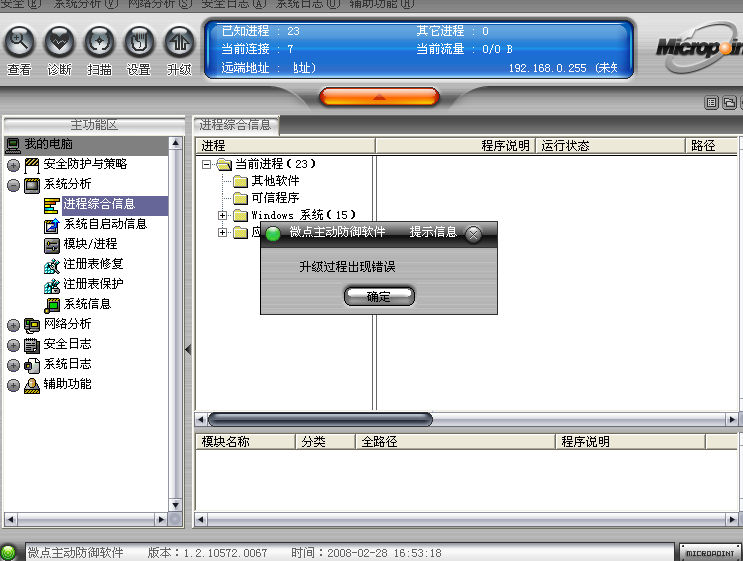Viewport: 743px width, 561px height.
Task: Click the 安全日志 notepad icon
Action: tap(32, 345)
